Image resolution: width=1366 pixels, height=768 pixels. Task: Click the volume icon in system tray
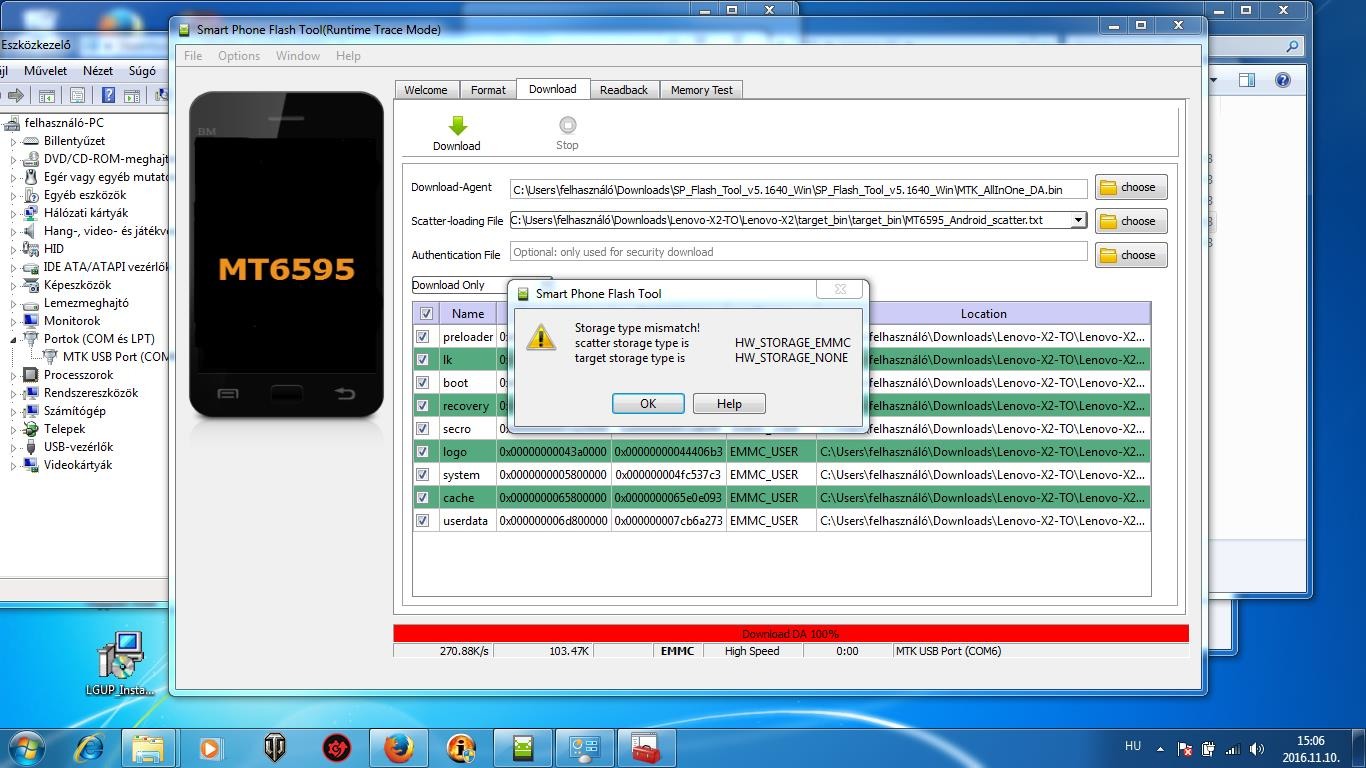pos(1255,749)
